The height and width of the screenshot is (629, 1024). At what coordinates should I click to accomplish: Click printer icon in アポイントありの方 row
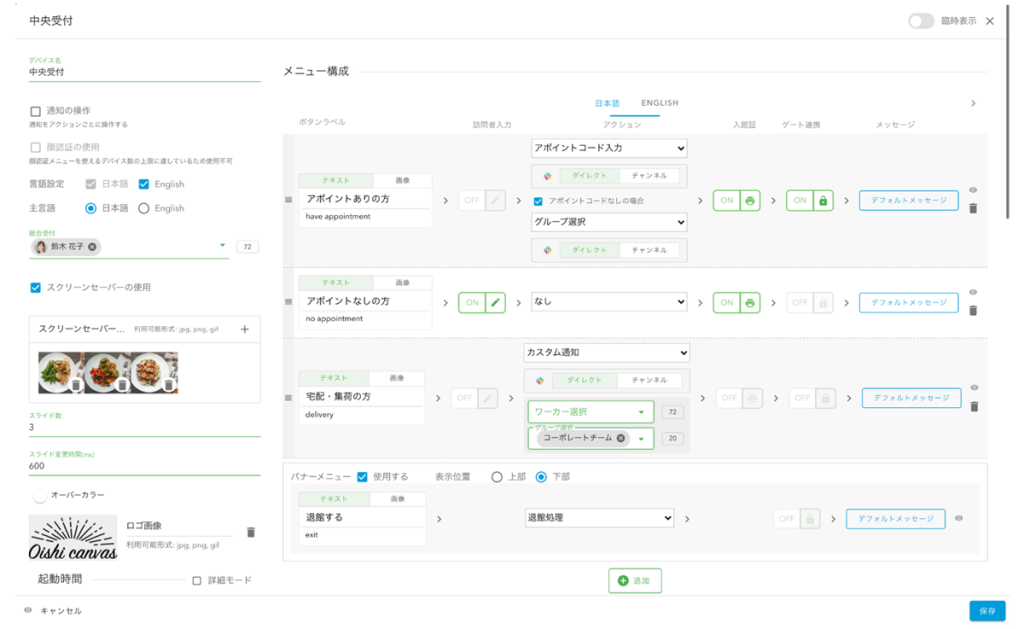tap(751, 201)
